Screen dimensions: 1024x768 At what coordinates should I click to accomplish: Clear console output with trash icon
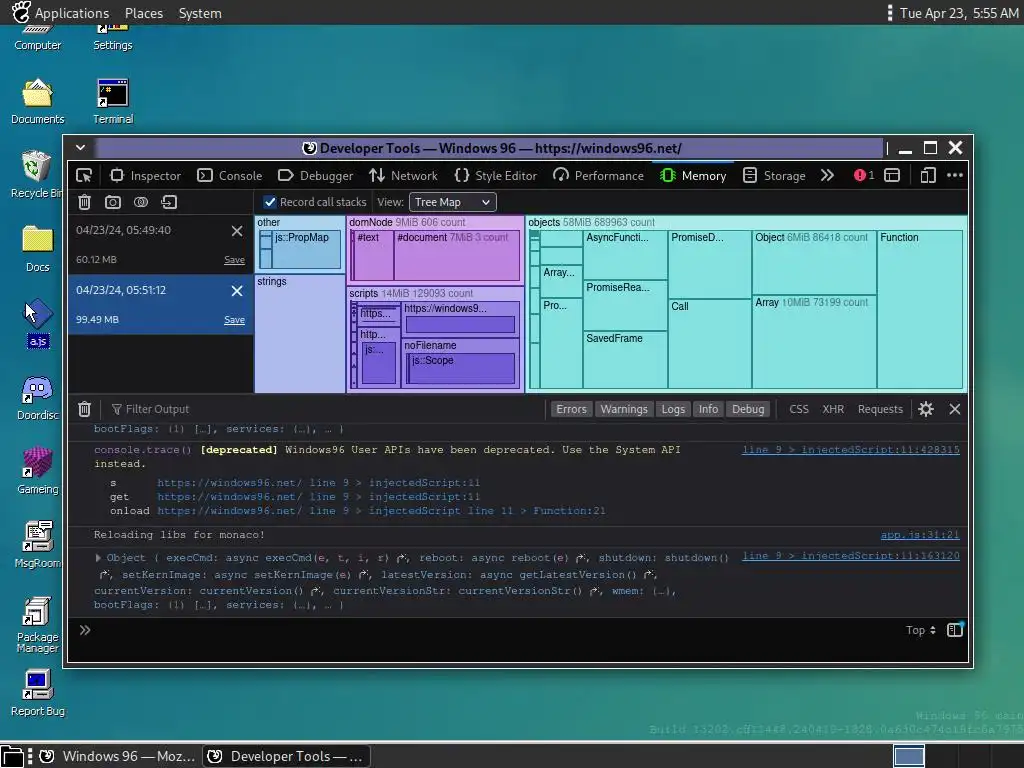84,409
